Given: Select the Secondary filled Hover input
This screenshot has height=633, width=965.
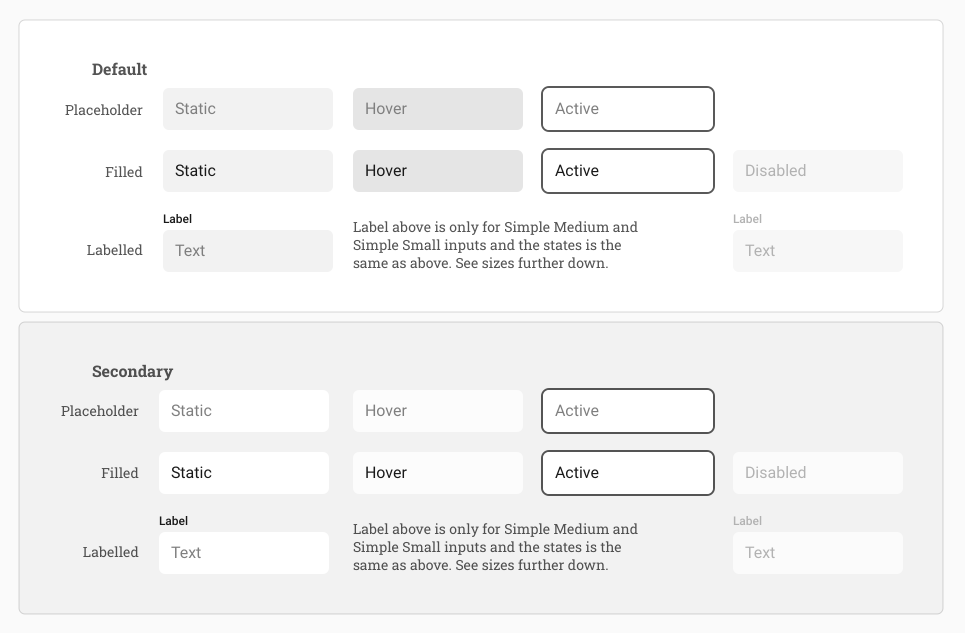Looking at the screenshot, I should pos(437,473).
